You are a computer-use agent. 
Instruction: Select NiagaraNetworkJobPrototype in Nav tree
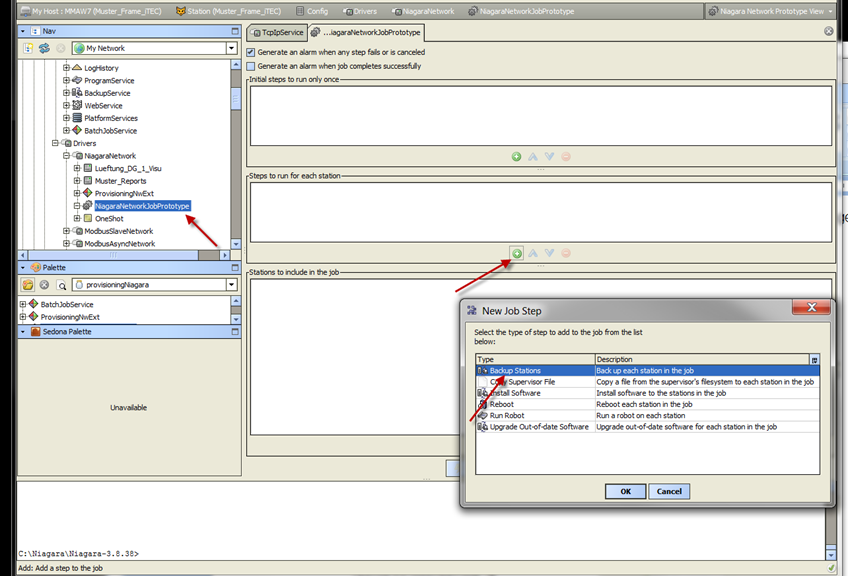tap(142, 206)
